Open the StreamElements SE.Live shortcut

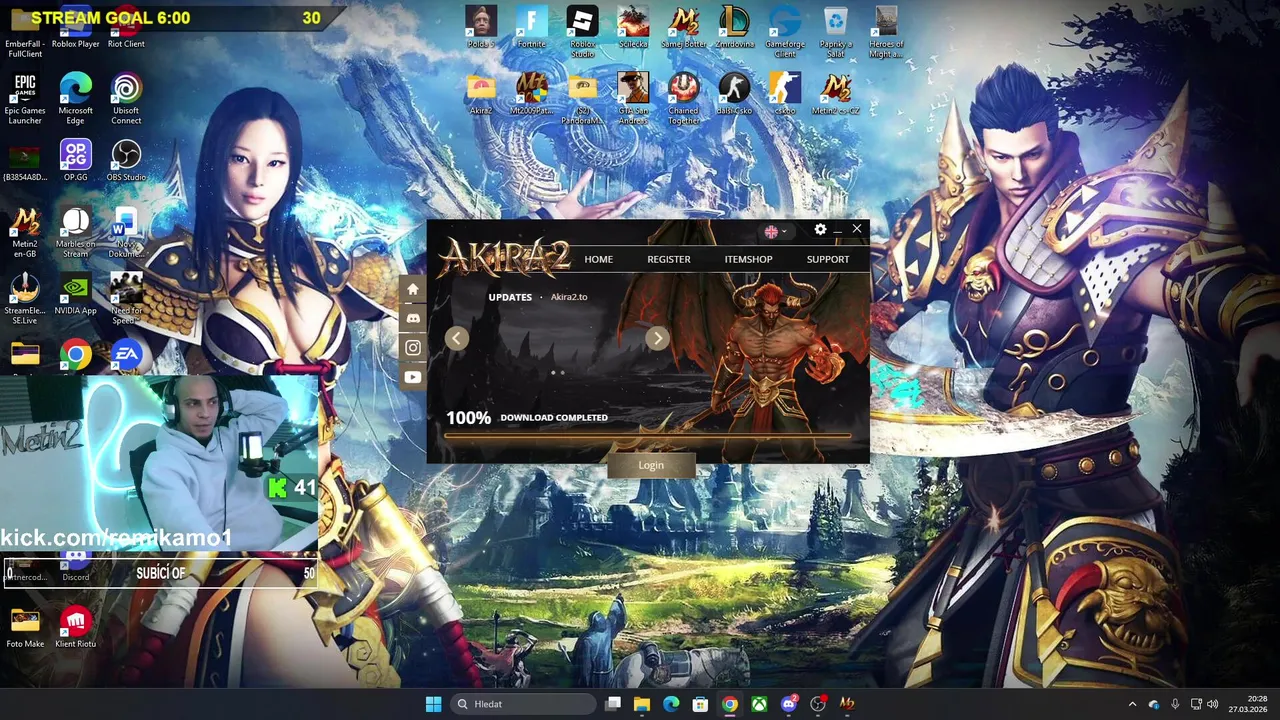coord(25,299)
